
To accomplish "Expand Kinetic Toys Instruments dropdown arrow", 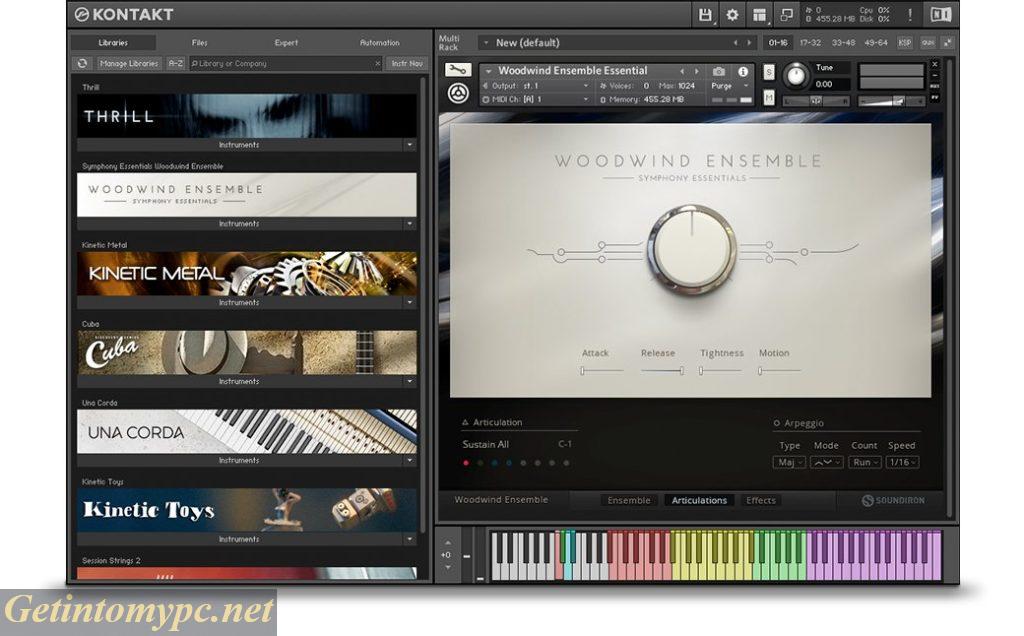I will point(409,539).
